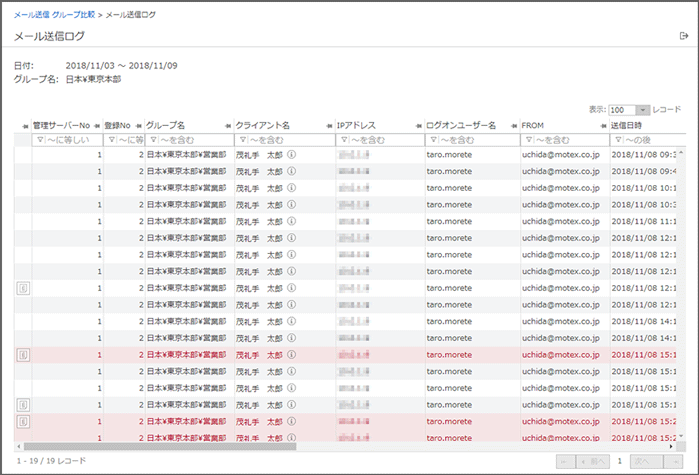The width and height of the screenshot is (699, 475).
Task: Sort by ログオンユーザー名 column header
Action: 461,126
